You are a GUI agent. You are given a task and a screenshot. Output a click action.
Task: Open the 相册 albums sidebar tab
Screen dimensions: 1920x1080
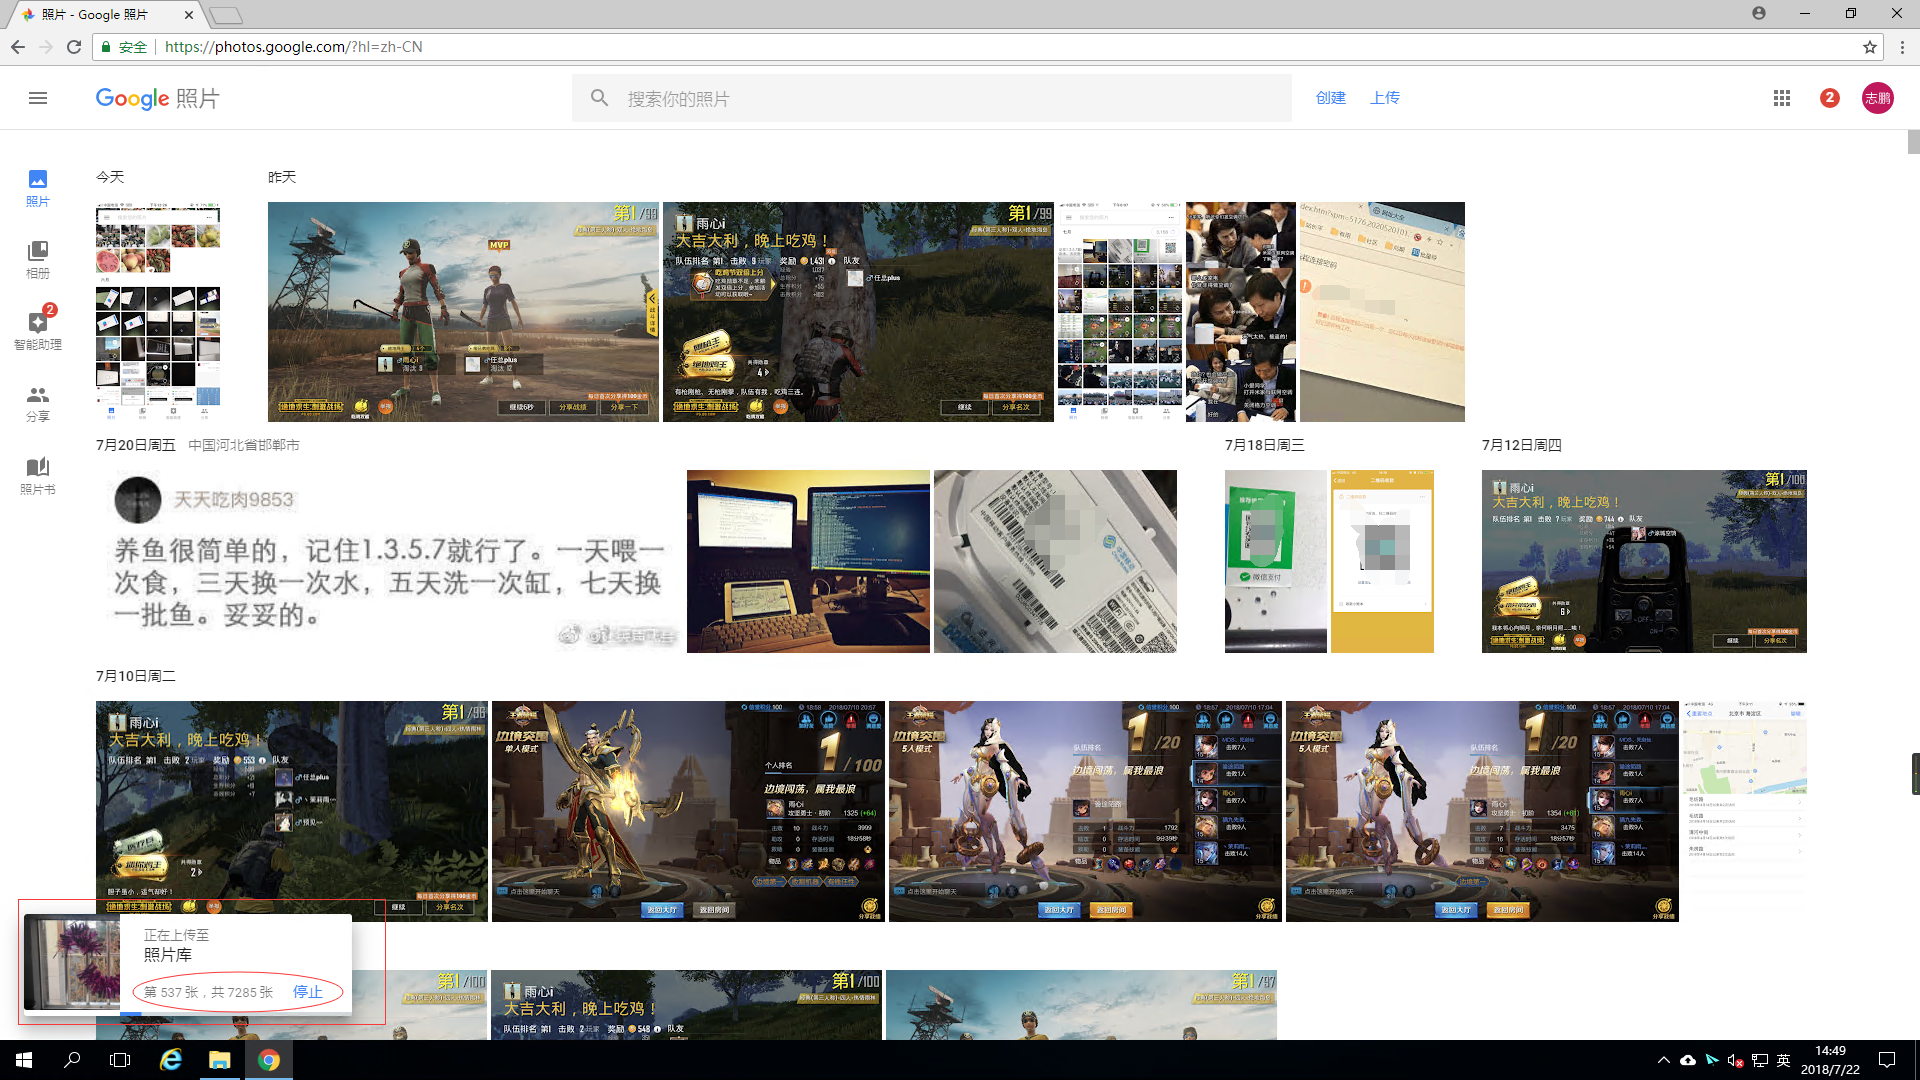[38, 260]
